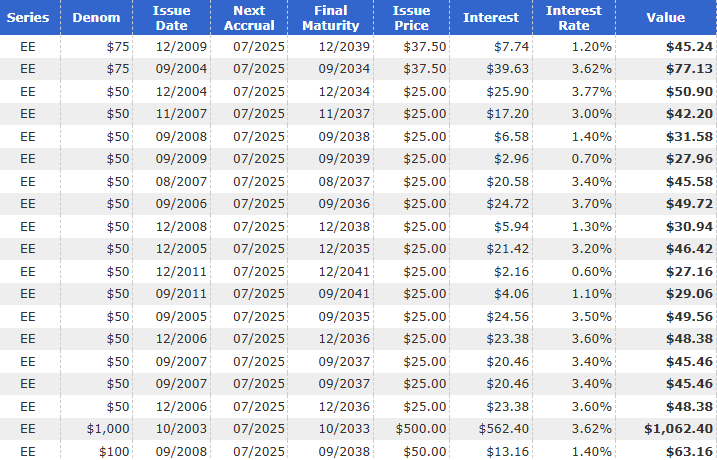The height and width of the screenshot is (460, 717).
Task: Click the $1,062.40 value cell
Action: [679, 429]
